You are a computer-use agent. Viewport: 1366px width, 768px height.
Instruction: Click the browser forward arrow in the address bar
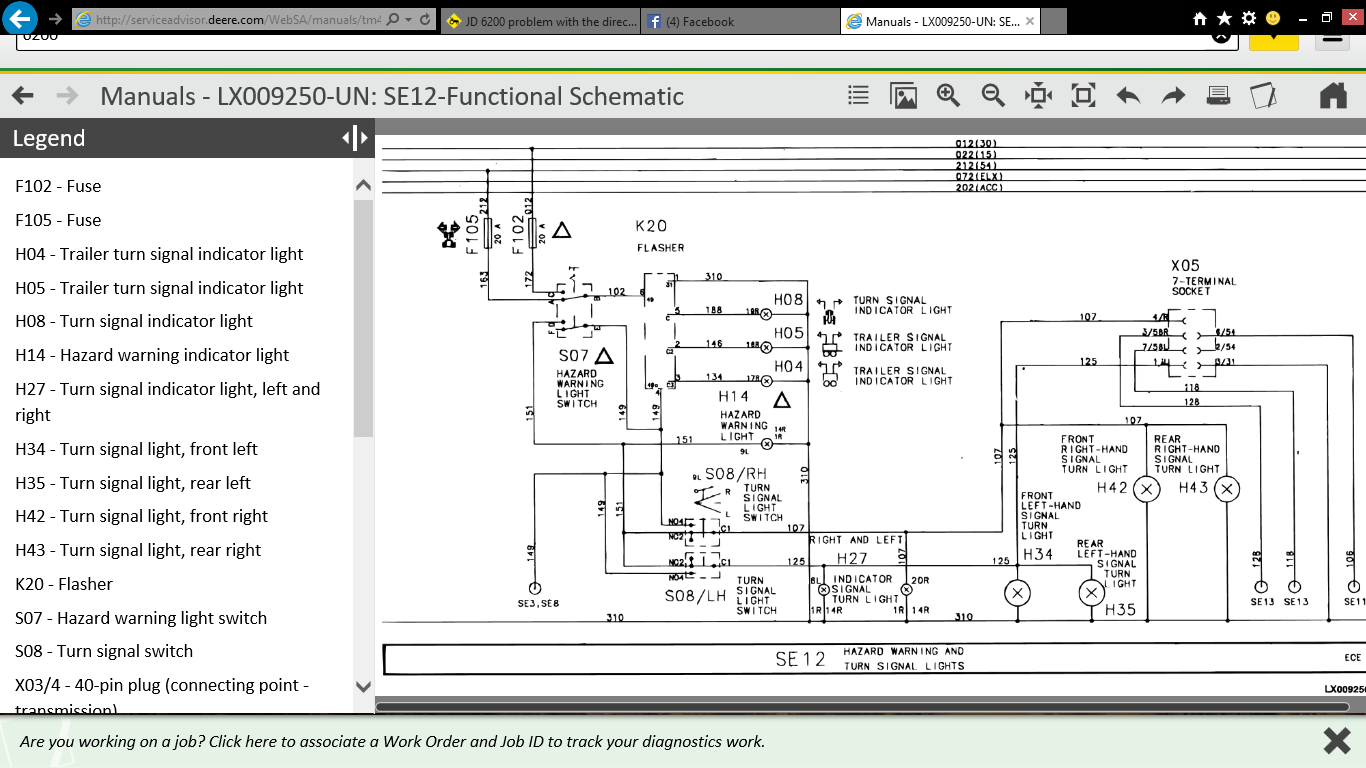pyautogui.click(x=55, y=19)
